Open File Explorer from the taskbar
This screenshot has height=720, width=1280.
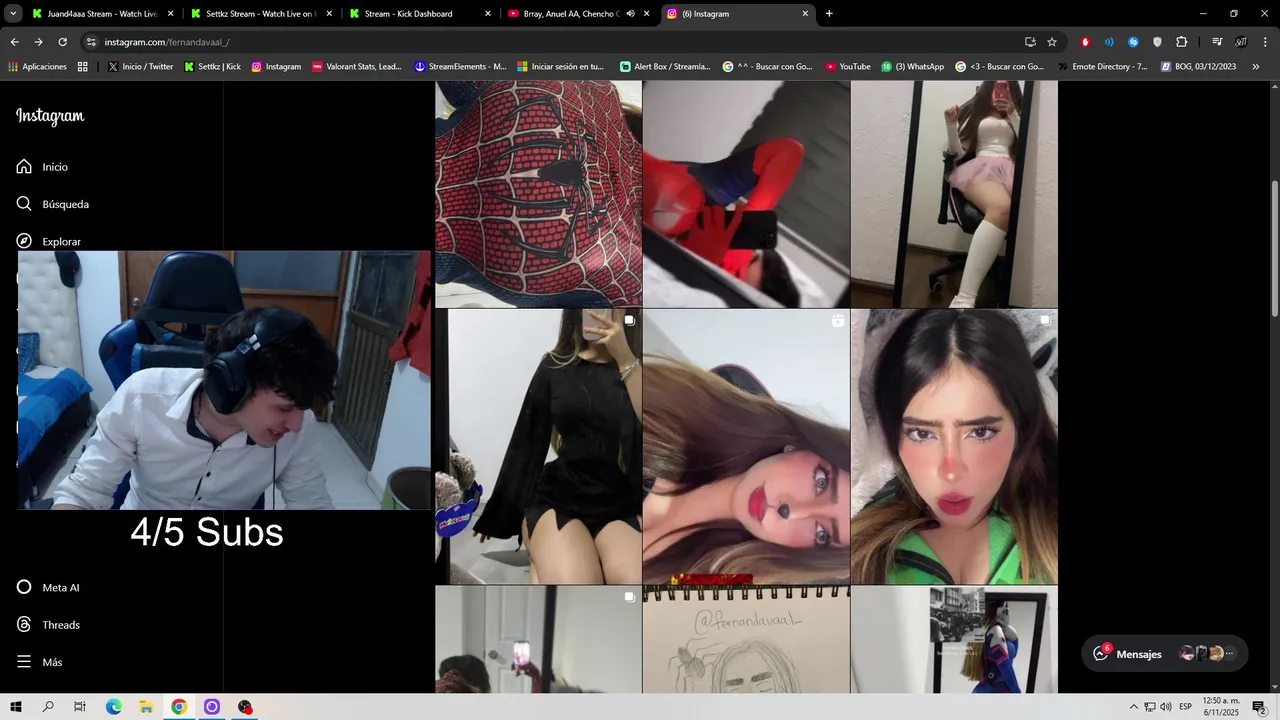[x=146, y=707]
